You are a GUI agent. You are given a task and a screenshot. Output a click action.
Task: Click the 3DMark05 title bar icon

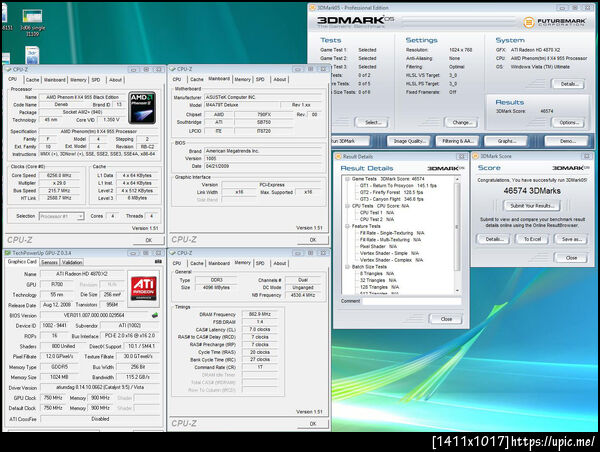click(312, 8)
